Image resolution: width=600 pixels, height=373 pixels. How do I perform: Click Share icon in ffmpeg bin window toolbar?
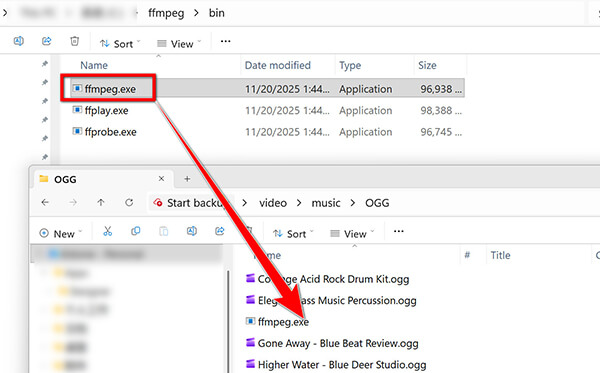click(x=46, y=41)
